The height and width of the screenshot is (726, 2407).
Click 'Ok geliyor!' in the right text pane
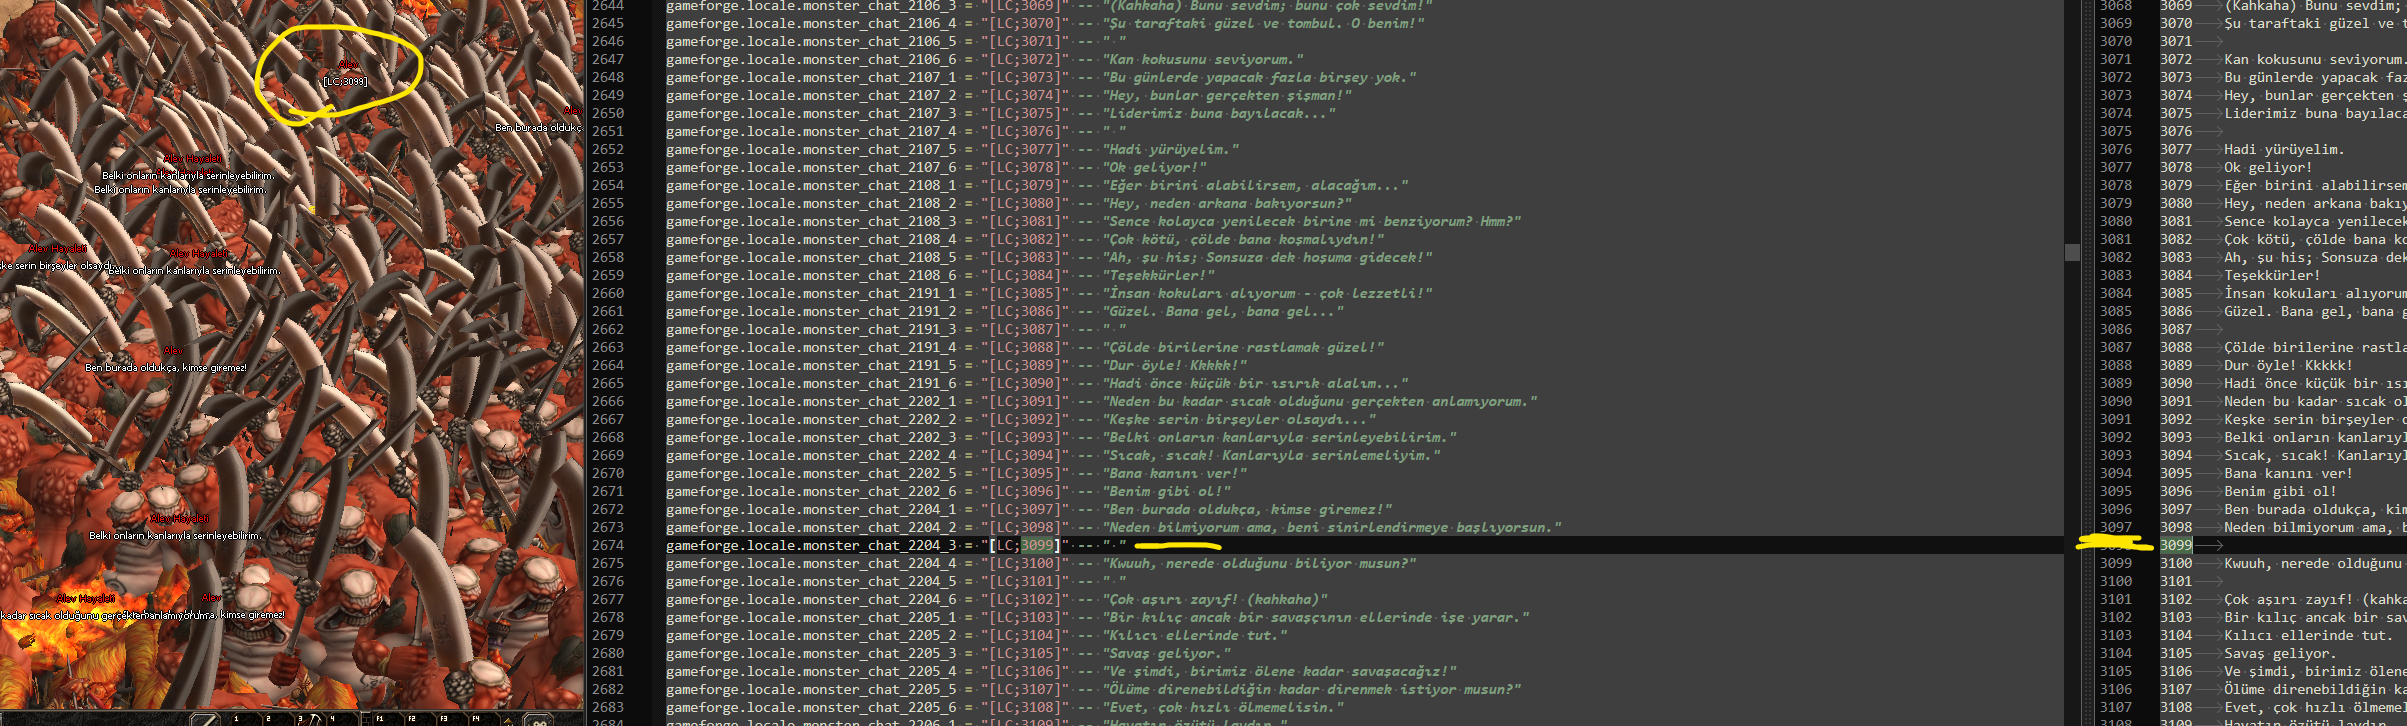(2268, 167)
